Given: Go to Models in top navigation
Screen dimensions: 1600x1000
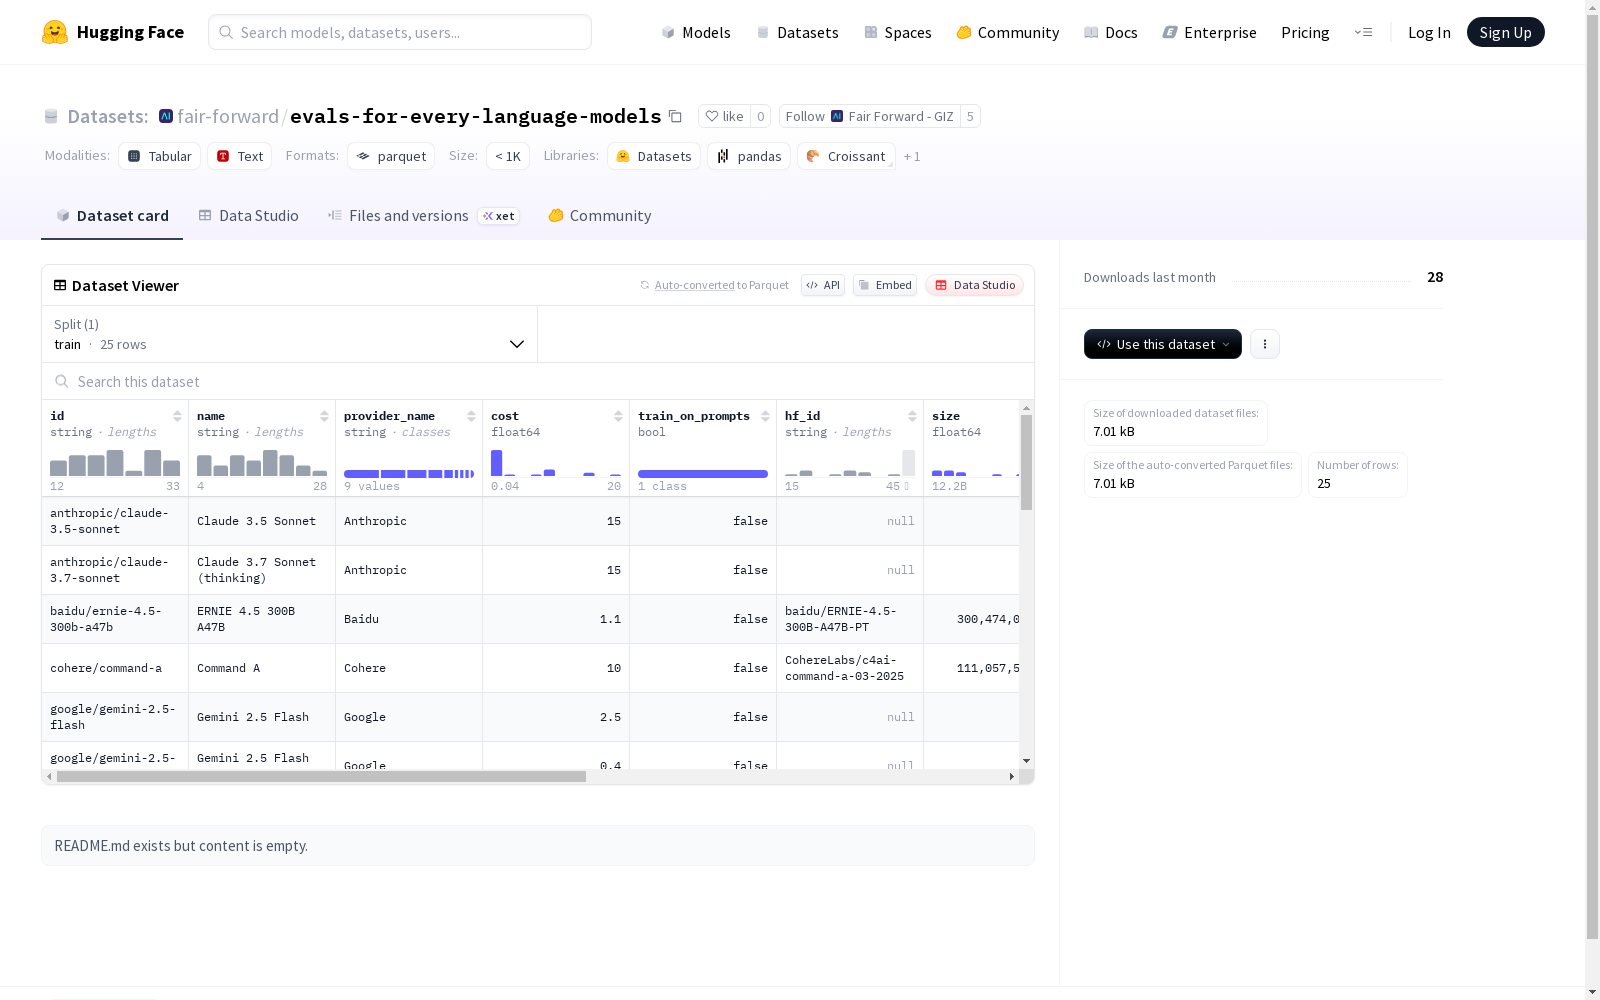Looking at the screenshot, I should pyautogui.click(x=696, y=32).
